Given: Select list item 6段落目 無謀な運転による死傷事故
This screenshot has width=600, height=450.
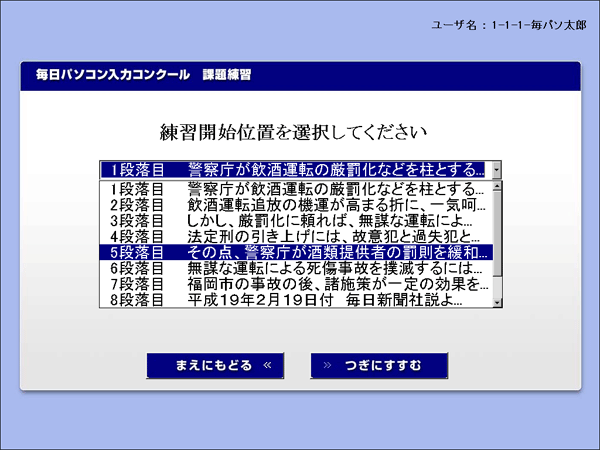Looking at the screenshot, I should coord(296,268).
